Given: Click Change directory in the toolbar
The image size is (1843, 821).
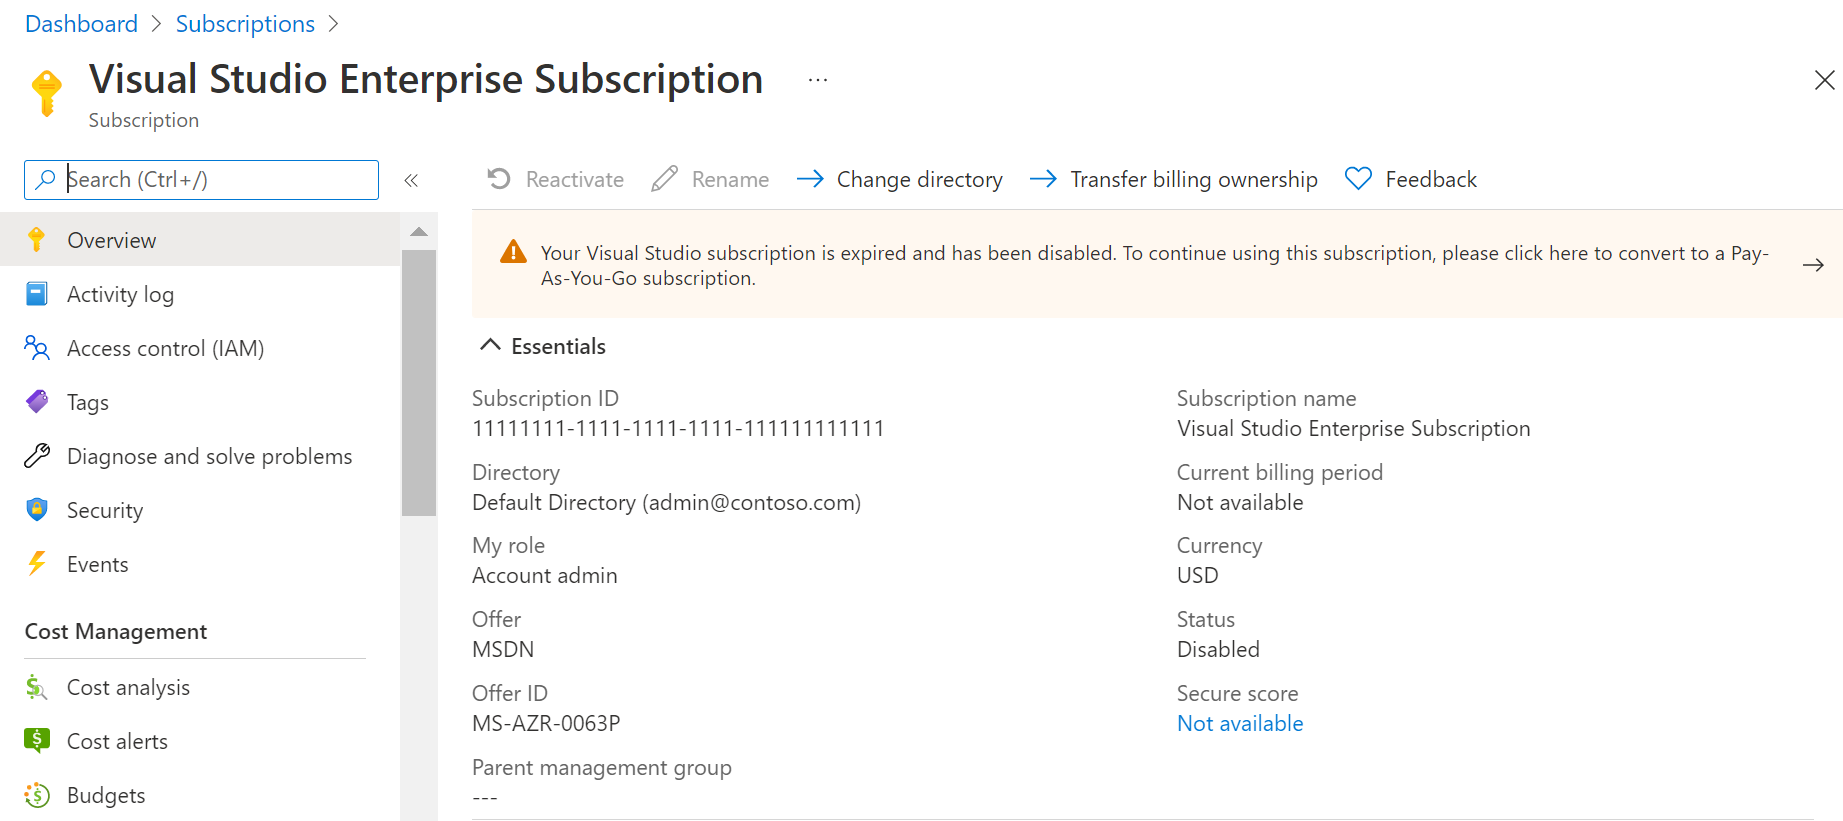Looking at the screenshot, I should tap(900, 179).
